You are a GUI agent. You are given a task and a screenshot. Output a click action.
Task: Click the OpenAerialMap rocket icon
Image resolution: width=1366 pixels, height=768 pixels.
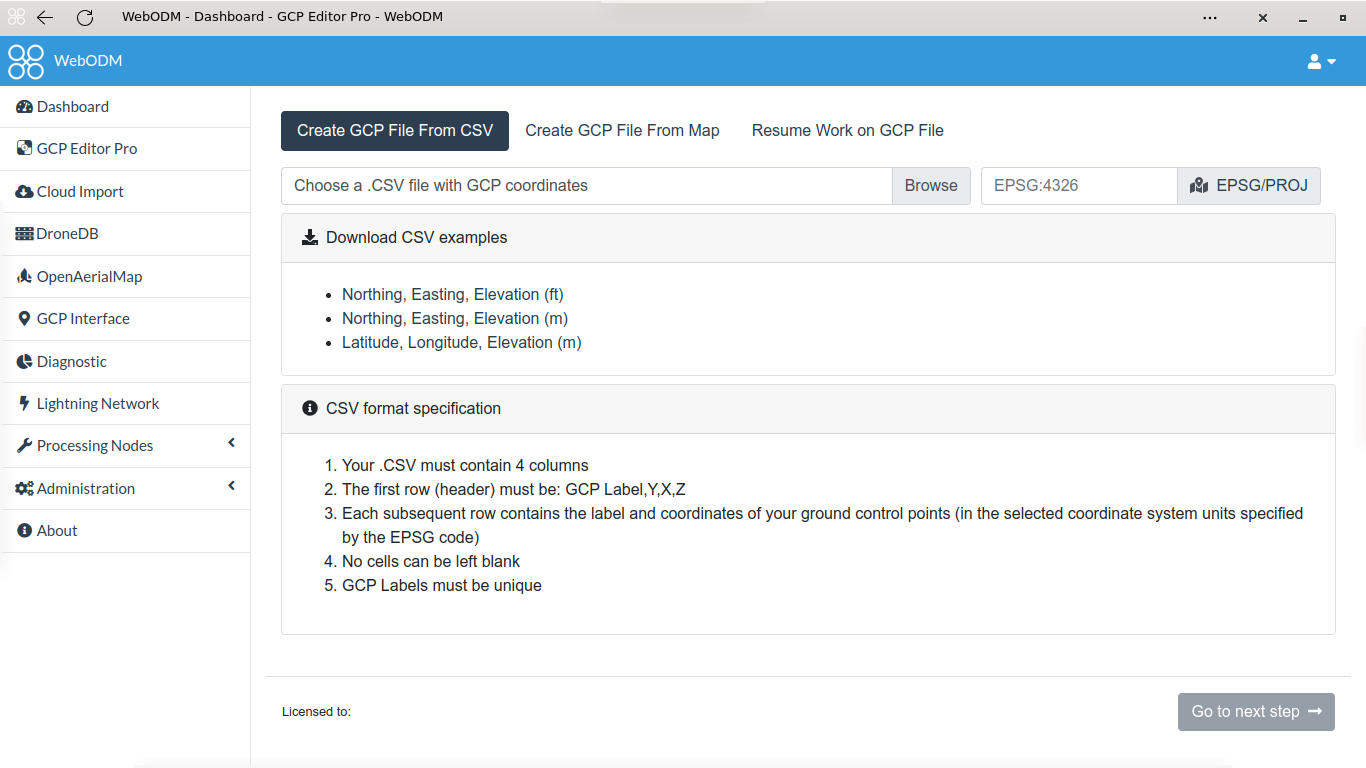tap(25, 277)
